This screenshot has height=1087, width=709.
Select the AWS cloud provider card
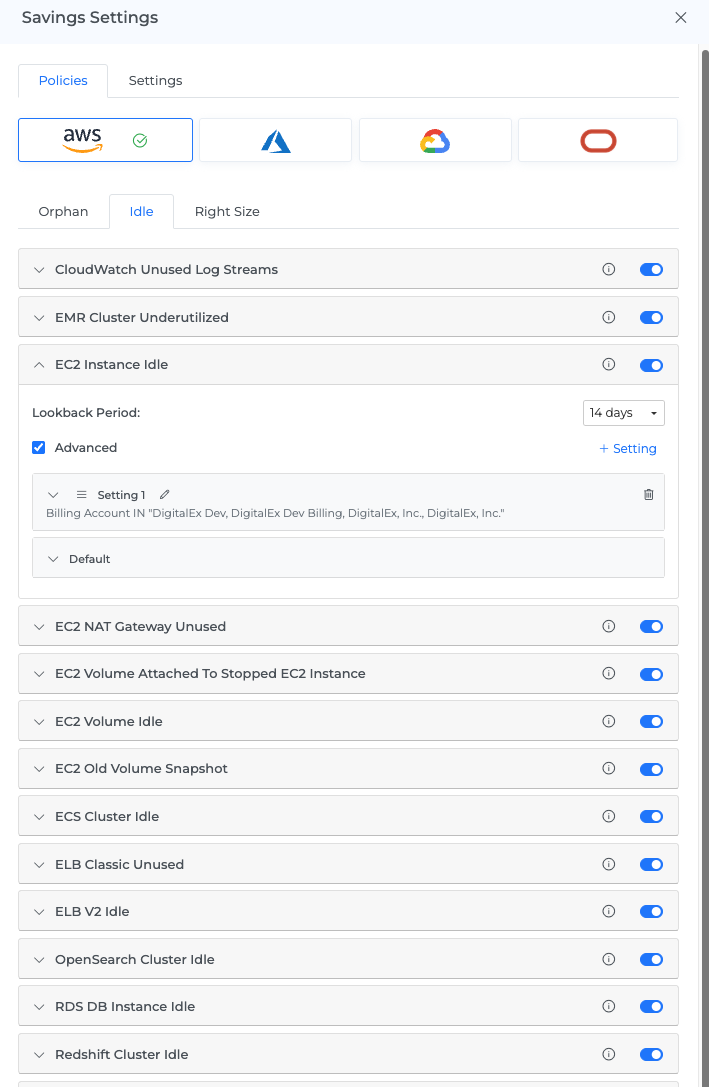pyautogui.click(x=105, y=140)
